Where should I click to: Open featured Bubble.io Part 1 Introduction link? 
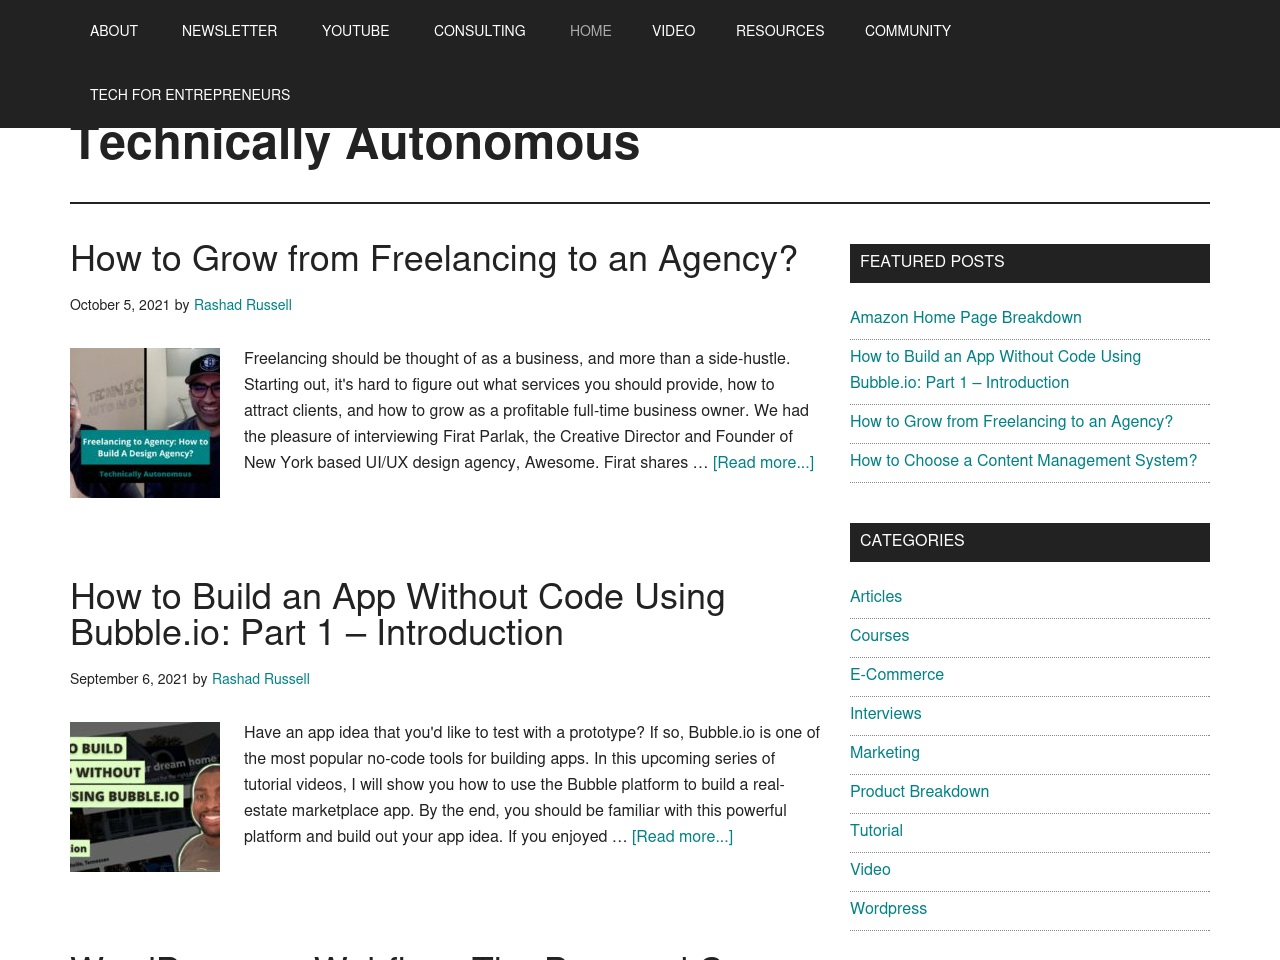click(x=995, y=369)
